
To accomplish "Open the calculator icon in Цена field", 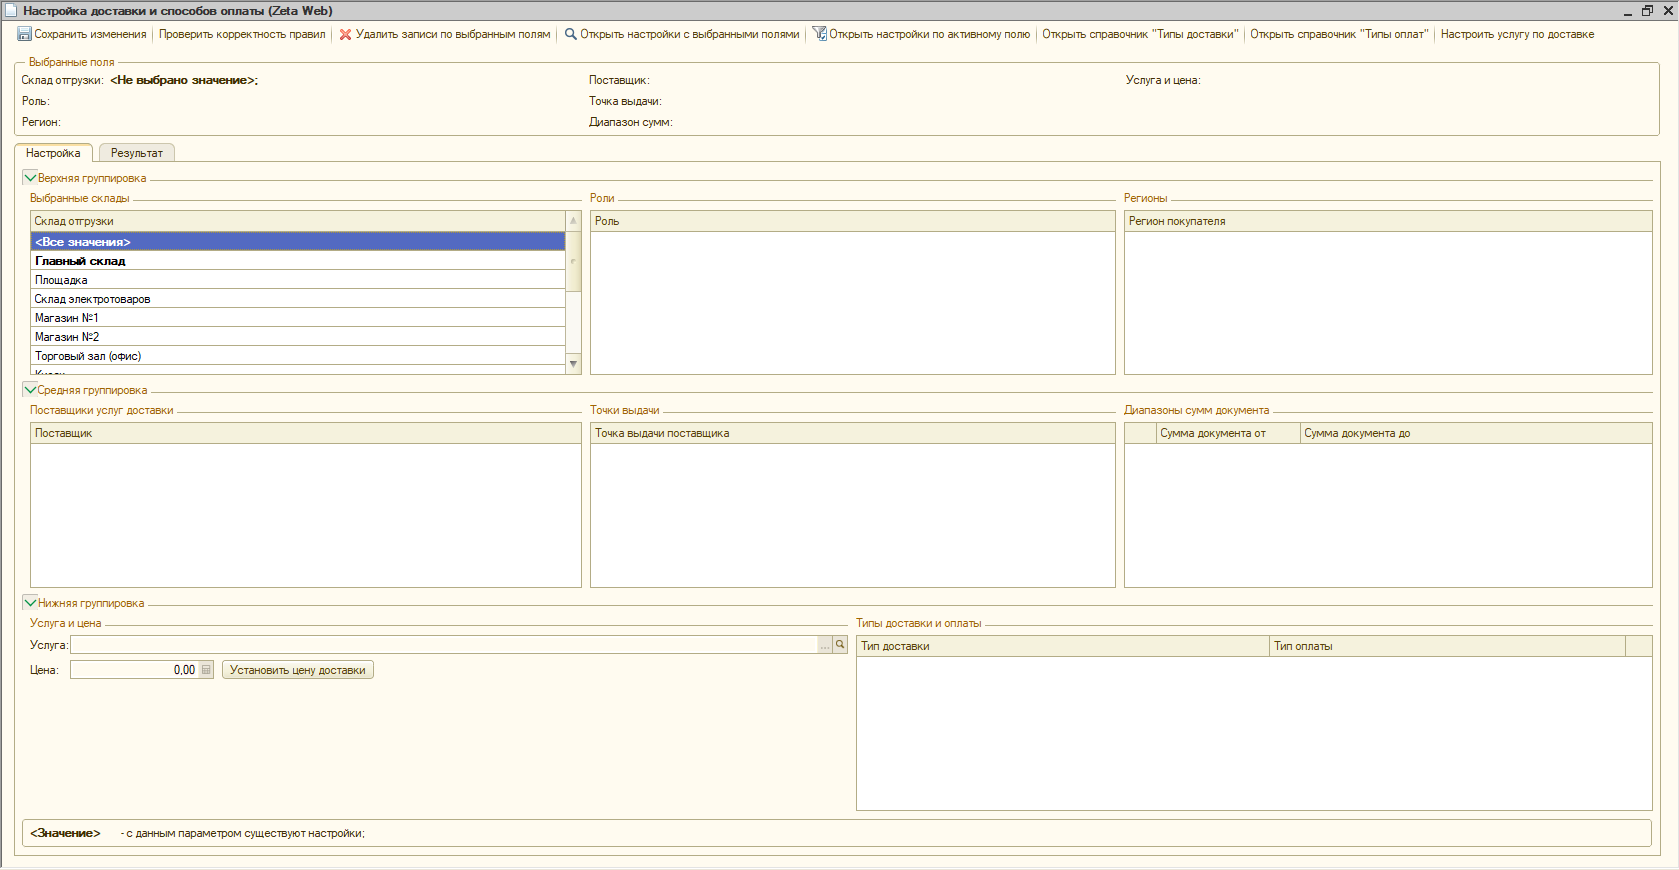I will click(206, 670).
